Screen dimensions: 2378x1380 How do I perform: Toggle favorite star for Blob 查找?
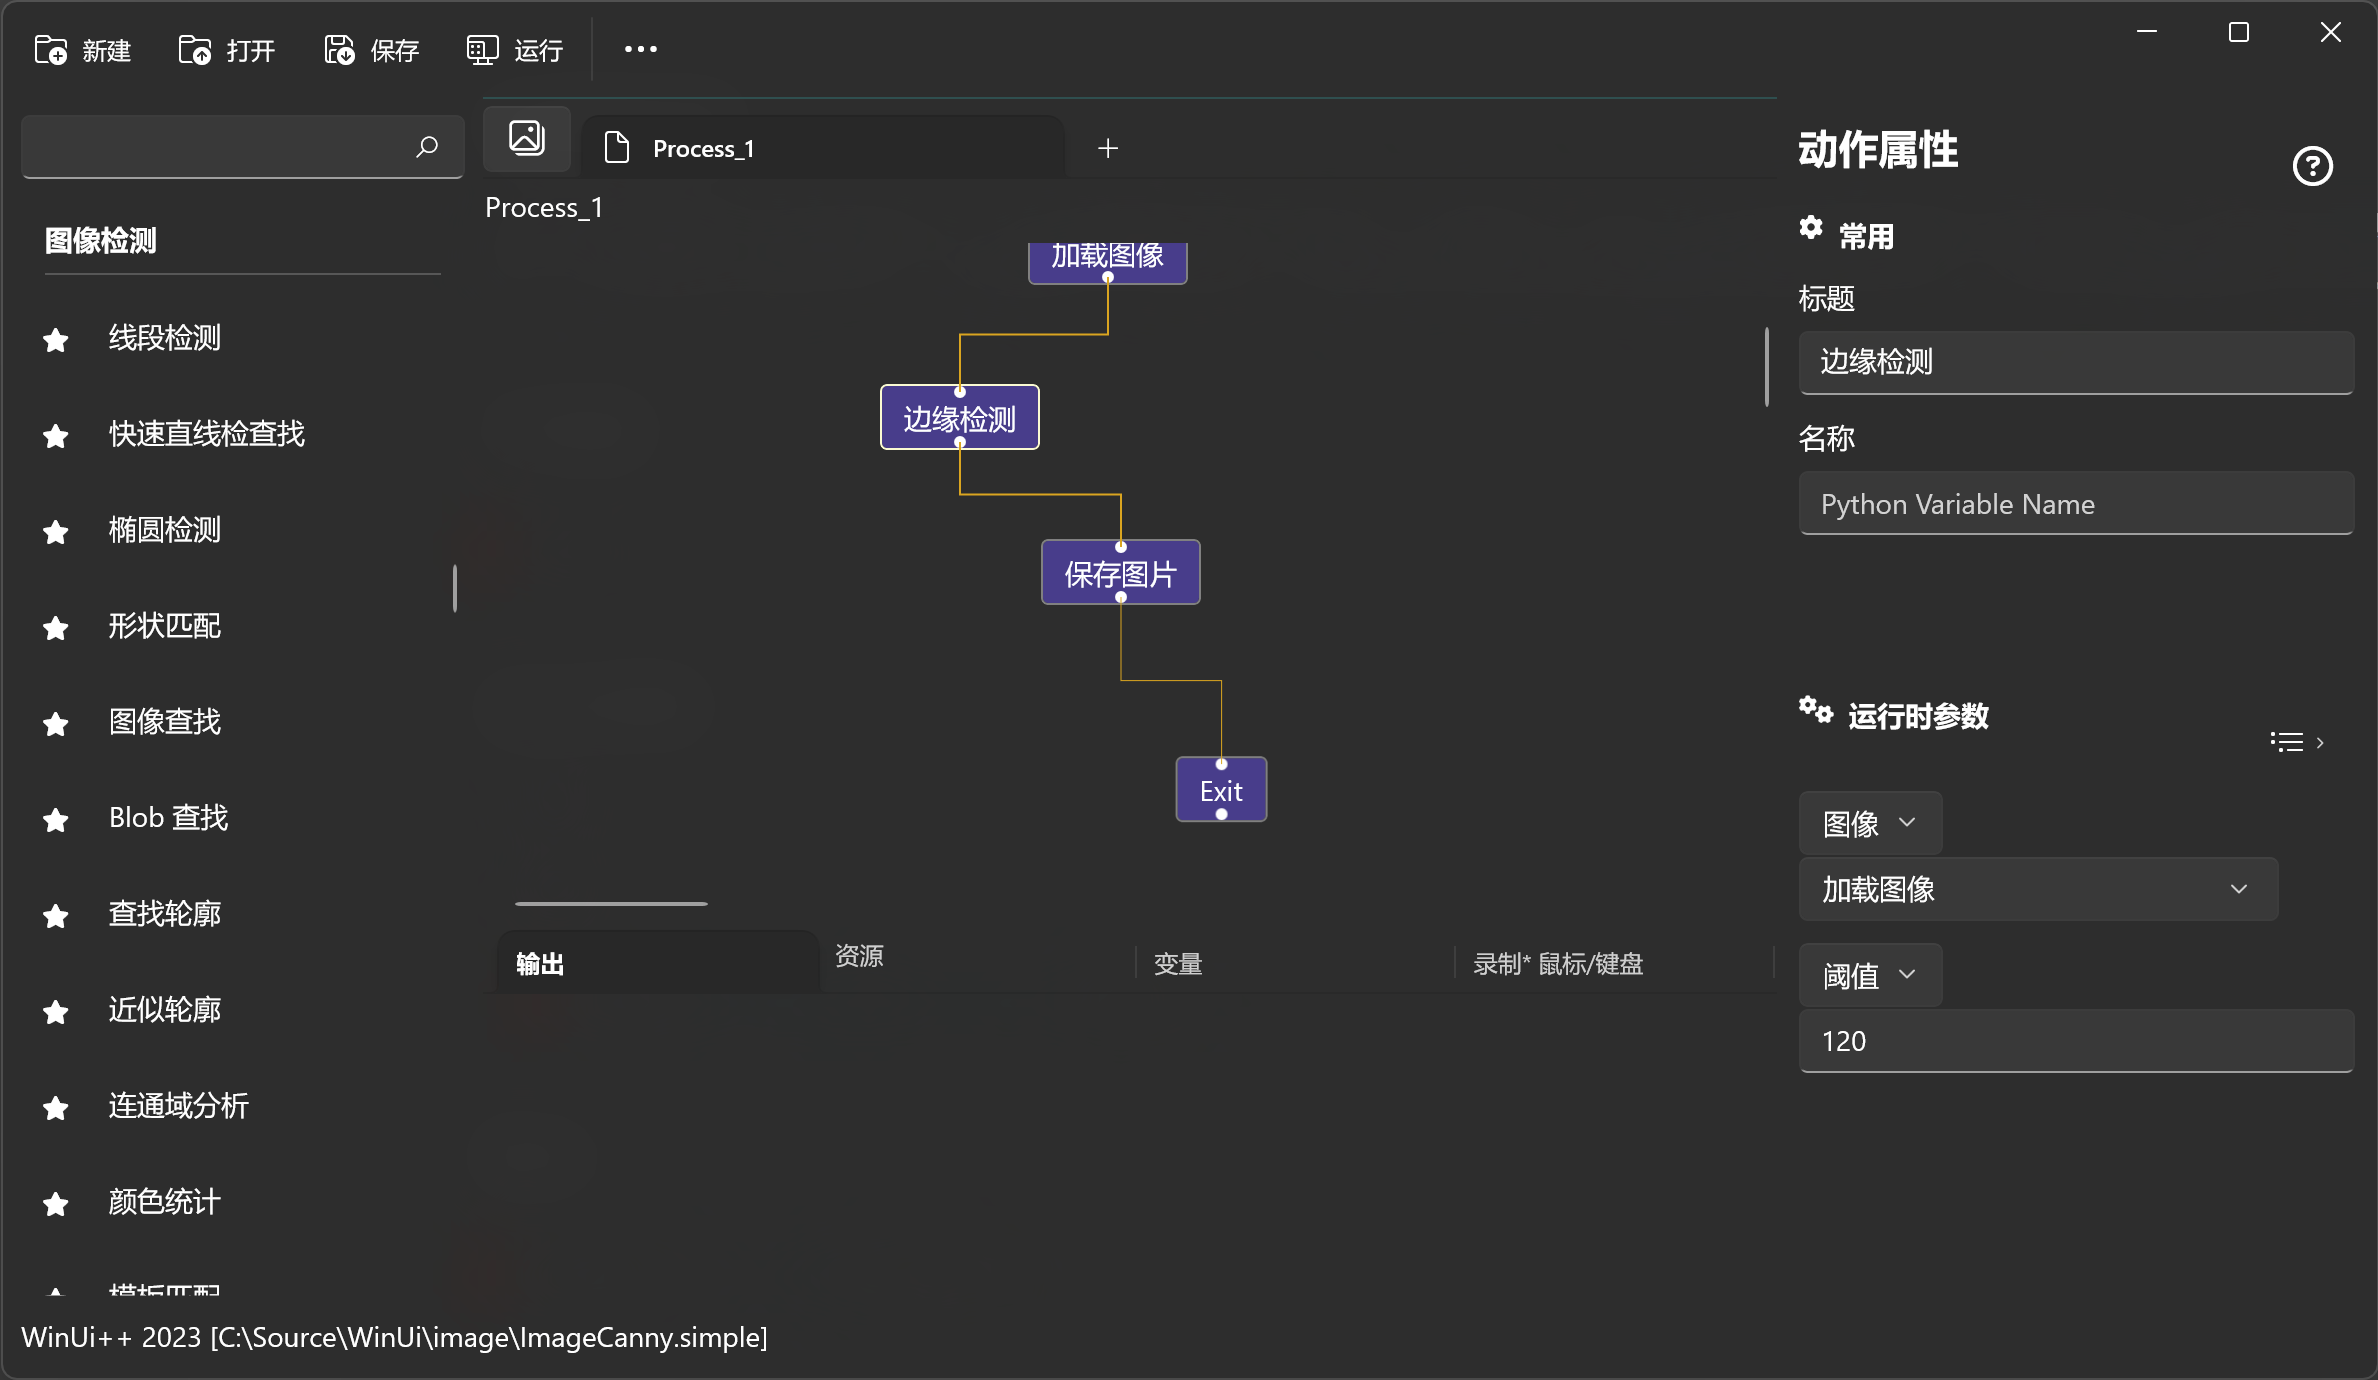(x=56, y=819)
